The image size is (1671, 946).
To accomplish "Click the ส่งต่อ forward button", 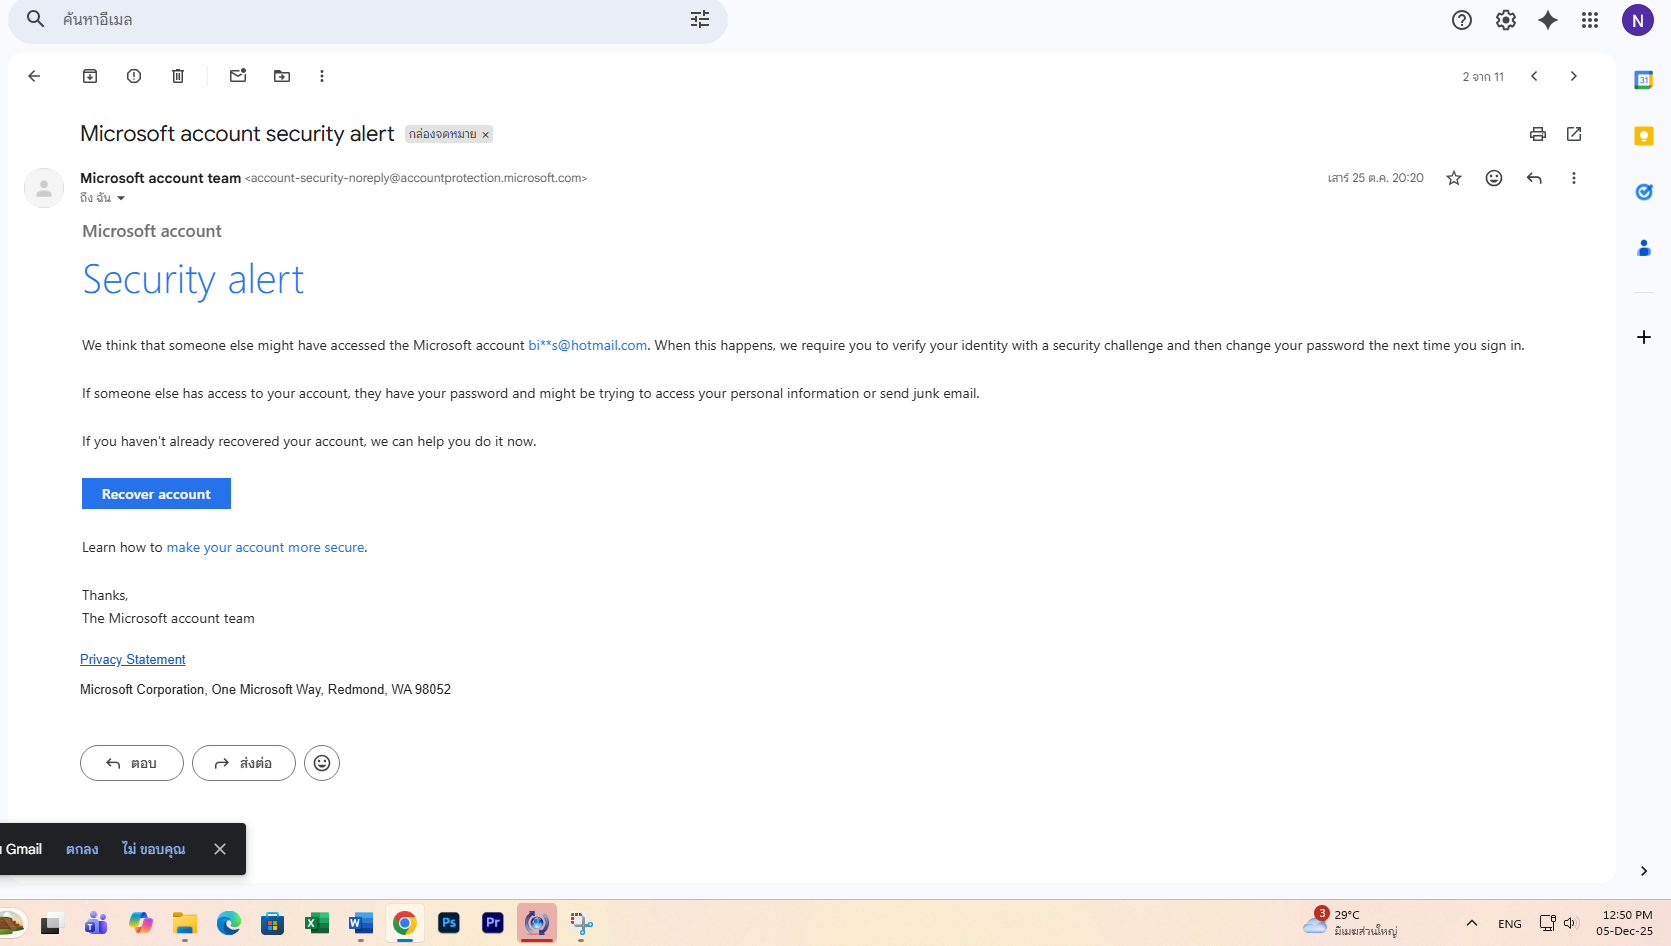I will pos(244,763).
